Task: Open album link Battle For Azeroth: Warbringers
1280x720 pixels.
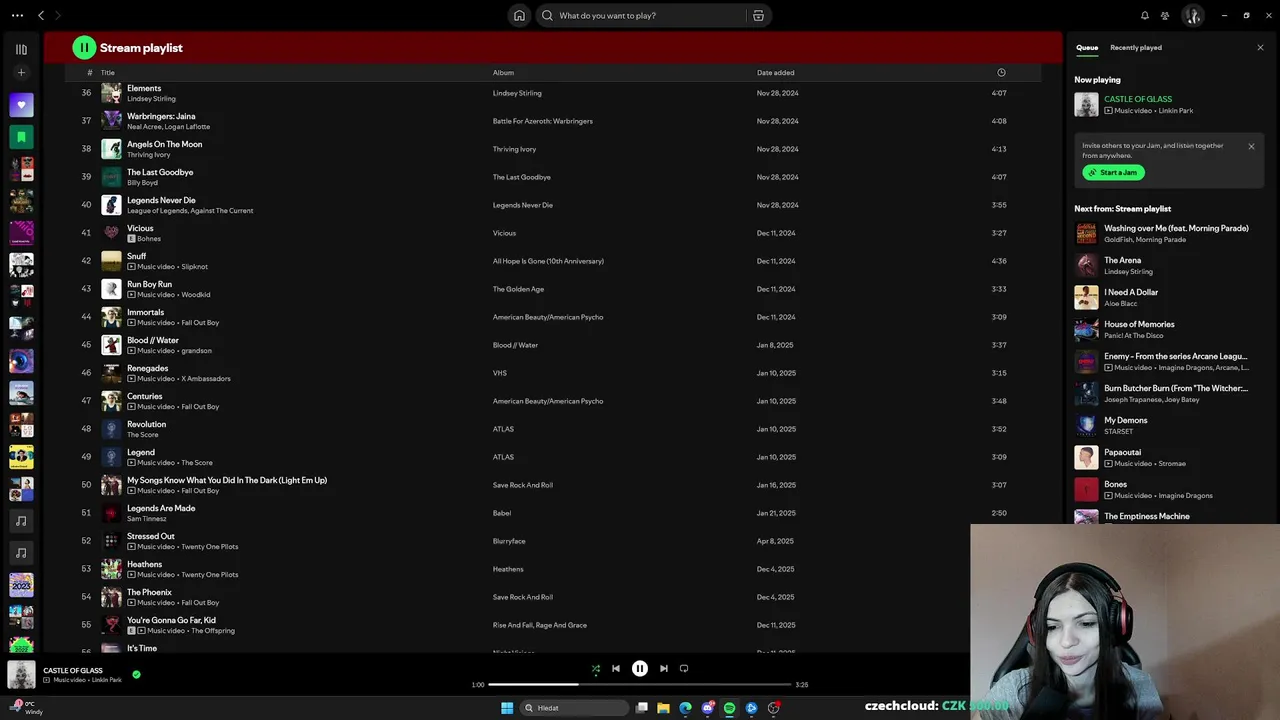Action: 543,121
